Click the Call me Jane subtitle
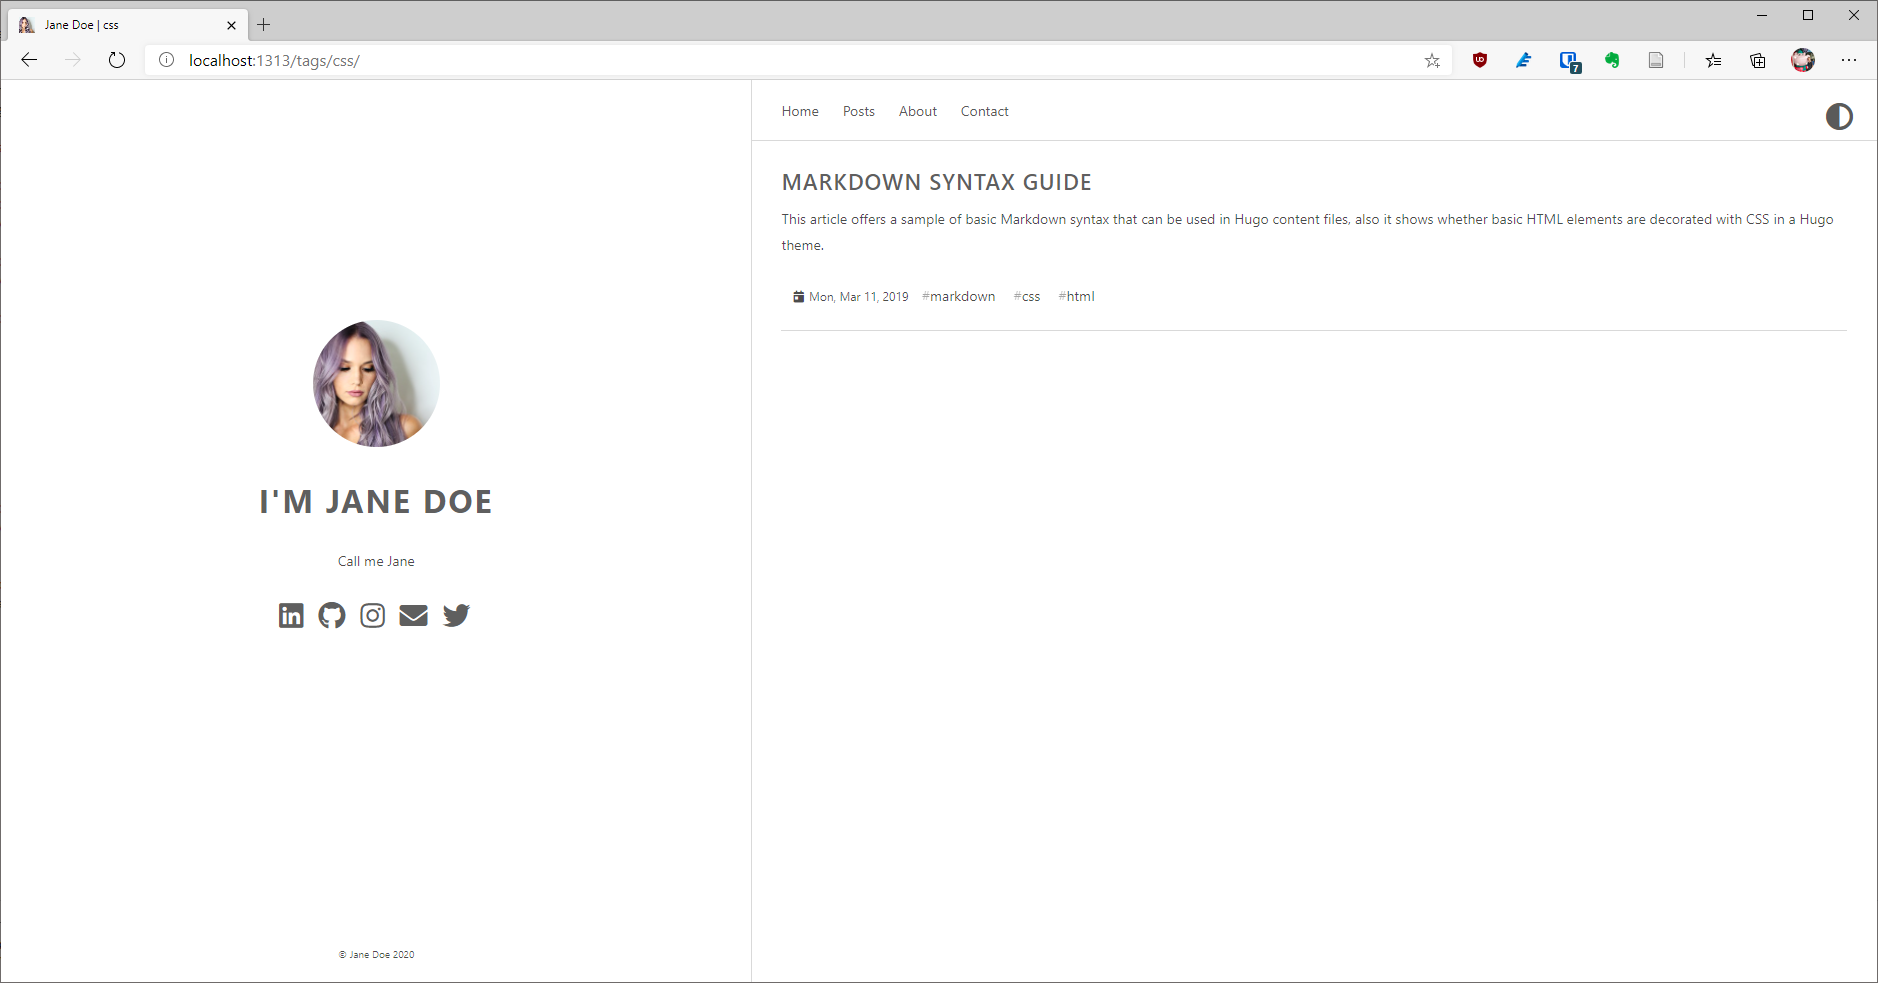This screenshot has width=1878, height=983. (376, 561)
